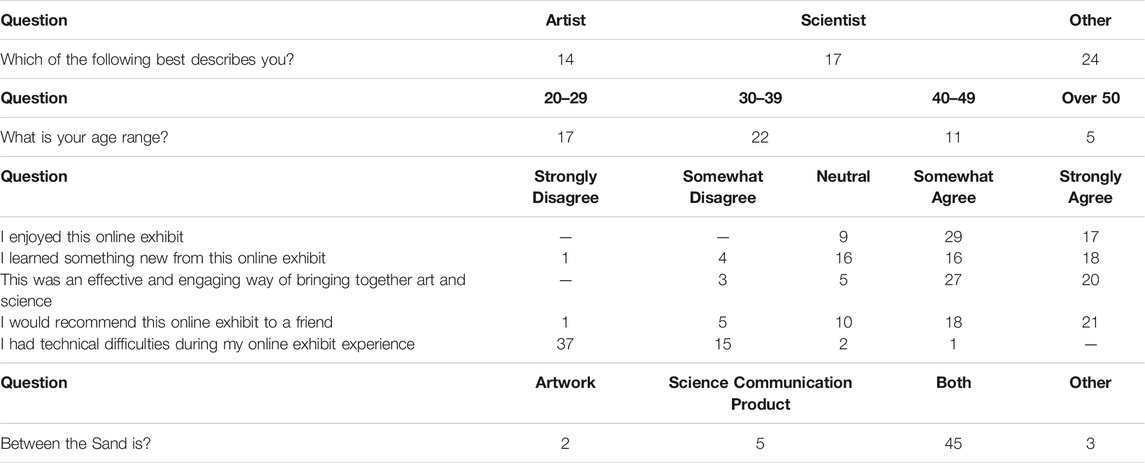Click the Over 50 column header
The image size is (1145, 463).
[x=1090, y=99]
